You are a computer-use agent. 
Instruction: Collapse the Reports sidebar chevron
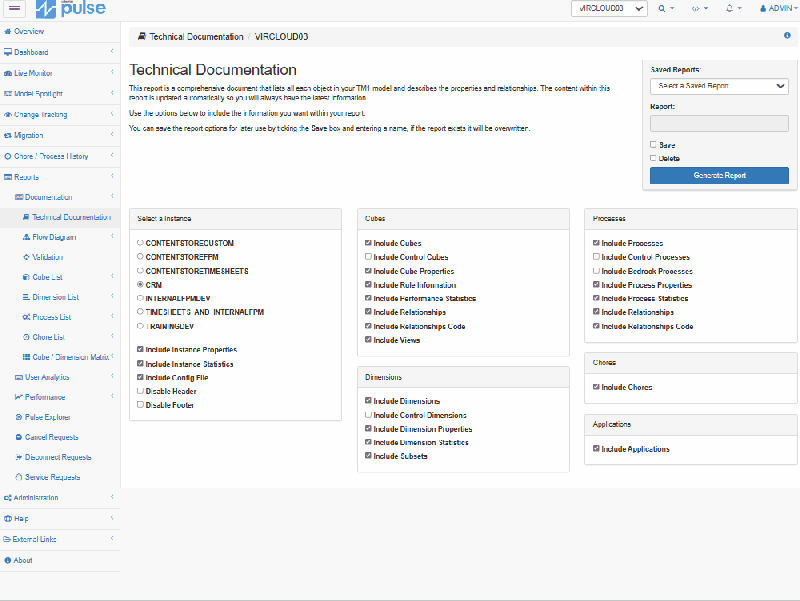tap(112, 176)
